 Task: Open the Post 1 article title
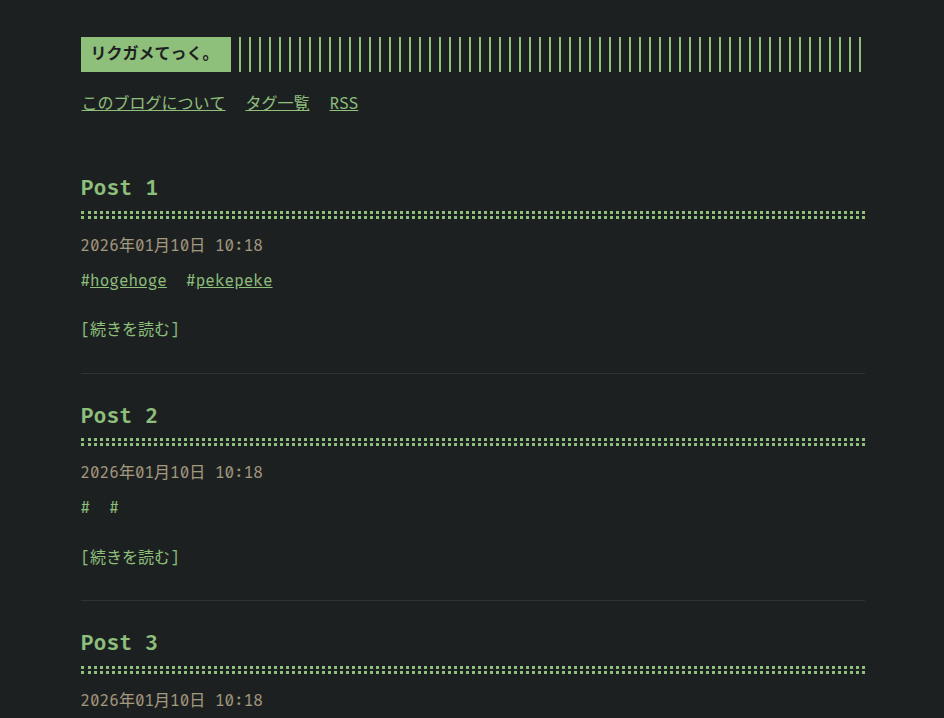(x=119, y=188)
